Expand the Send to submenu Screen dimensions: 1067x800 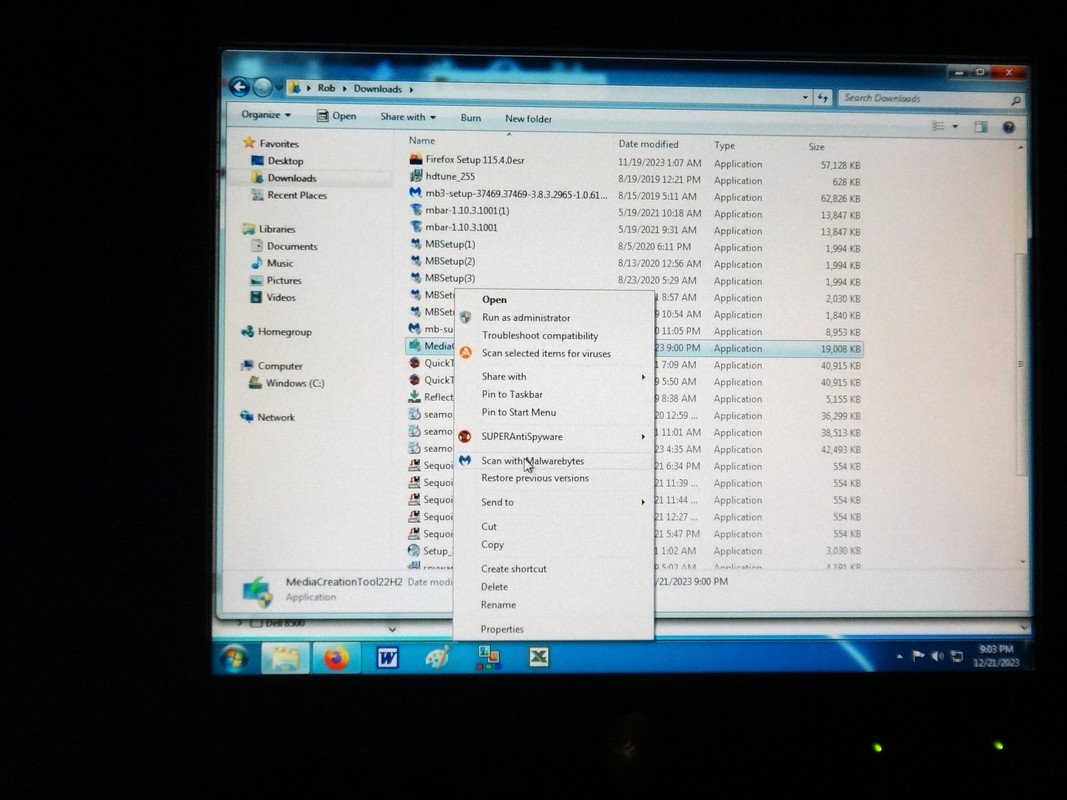coord(642,502)
